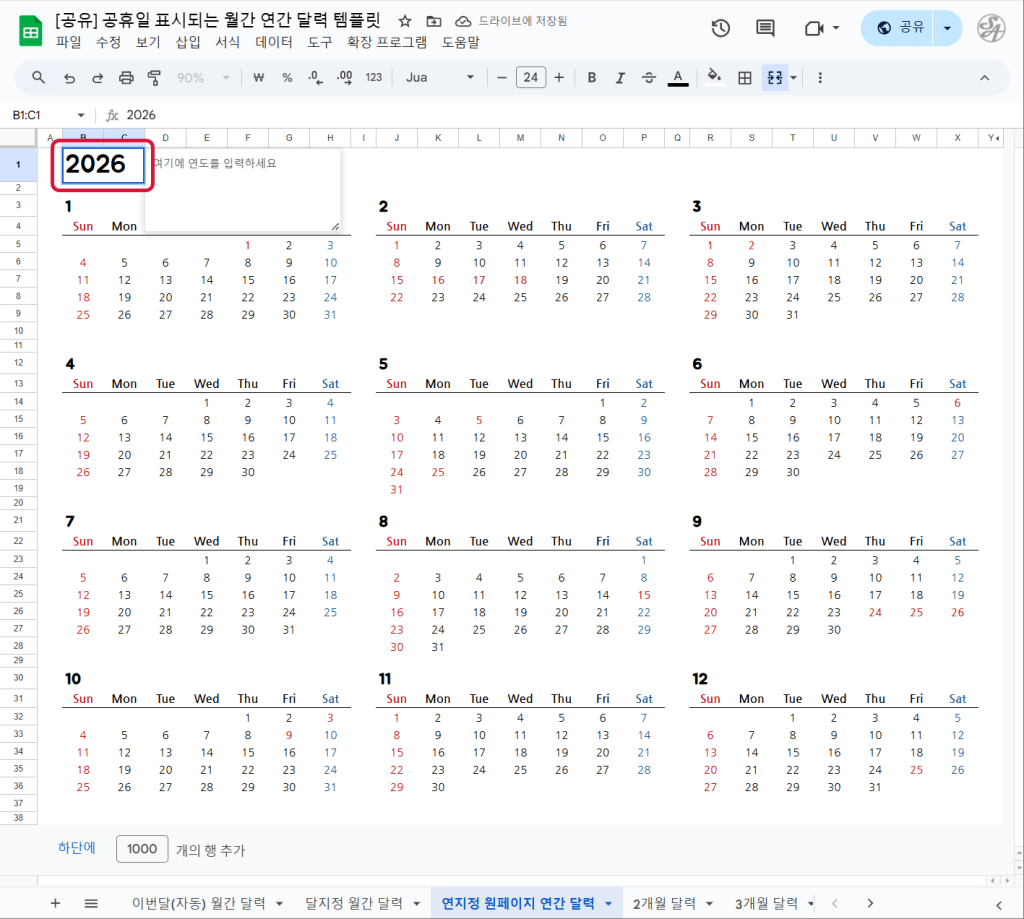Toggle strikethrough formatting
This screenshot has height=919, width=1024.
point(649,78)
